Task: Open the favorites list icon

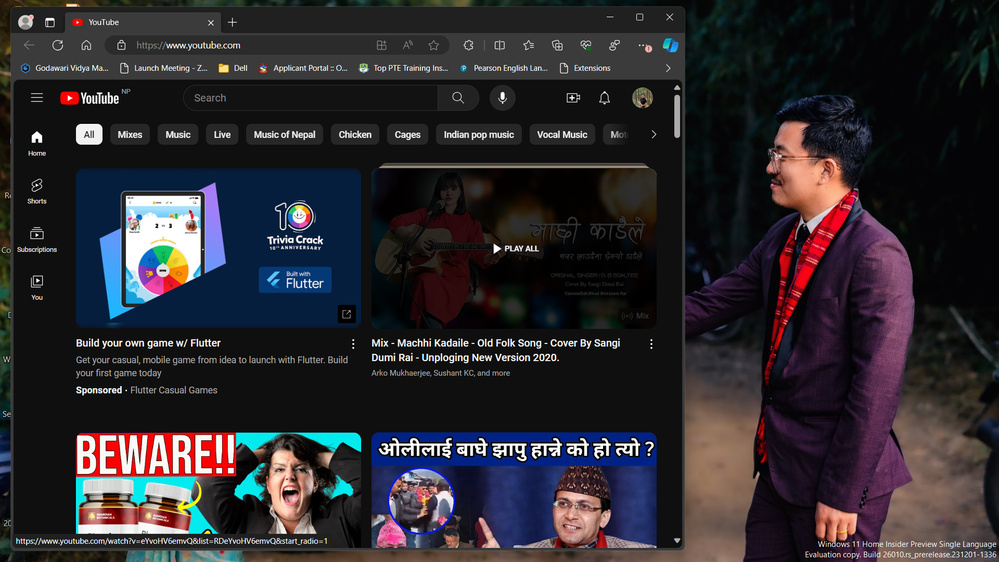Action: 528,45
